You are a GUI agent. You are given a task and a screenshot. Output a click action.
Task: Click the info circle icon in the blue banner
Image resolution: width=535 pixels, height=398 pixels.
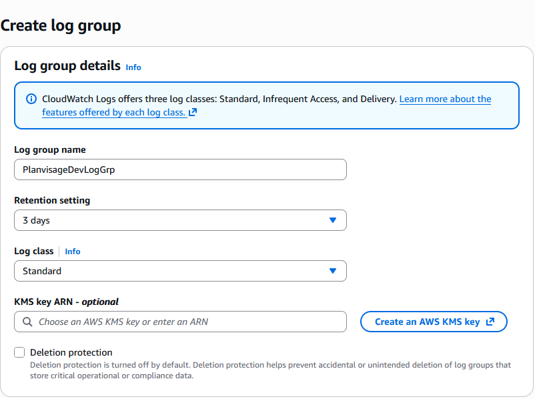tap(31, 99)
